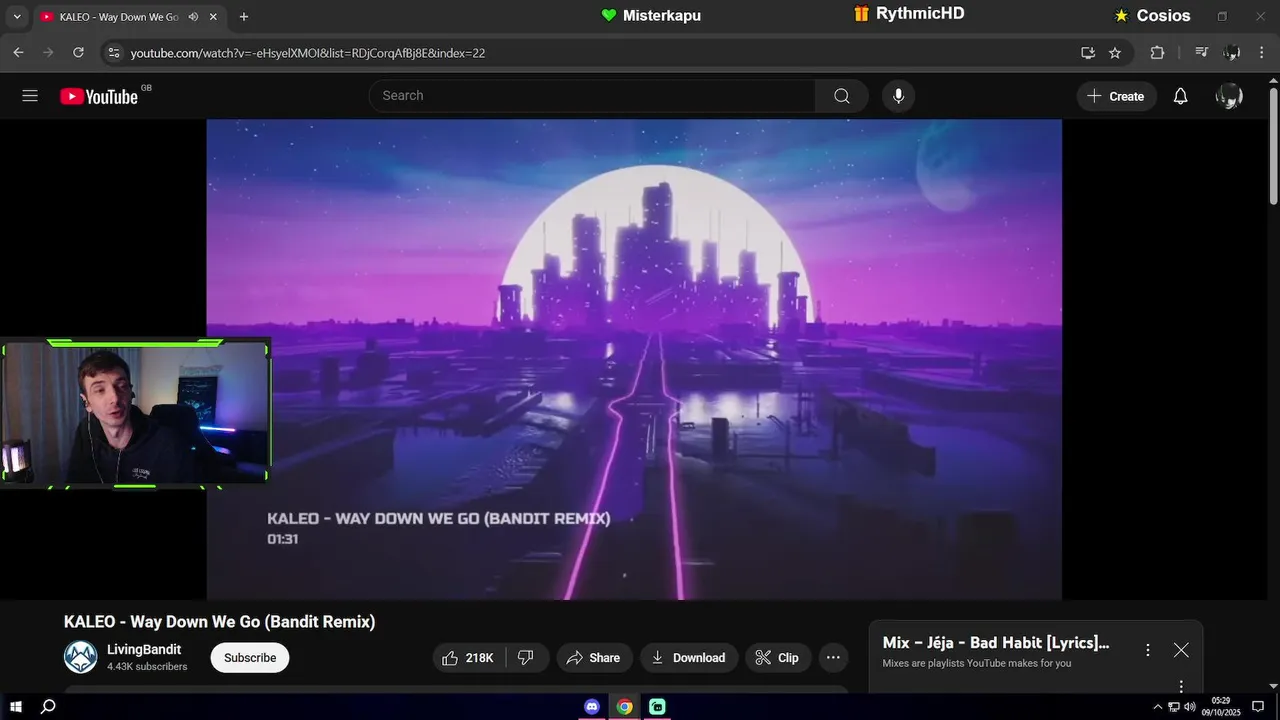Click the Create button

tap(1116, 96)
